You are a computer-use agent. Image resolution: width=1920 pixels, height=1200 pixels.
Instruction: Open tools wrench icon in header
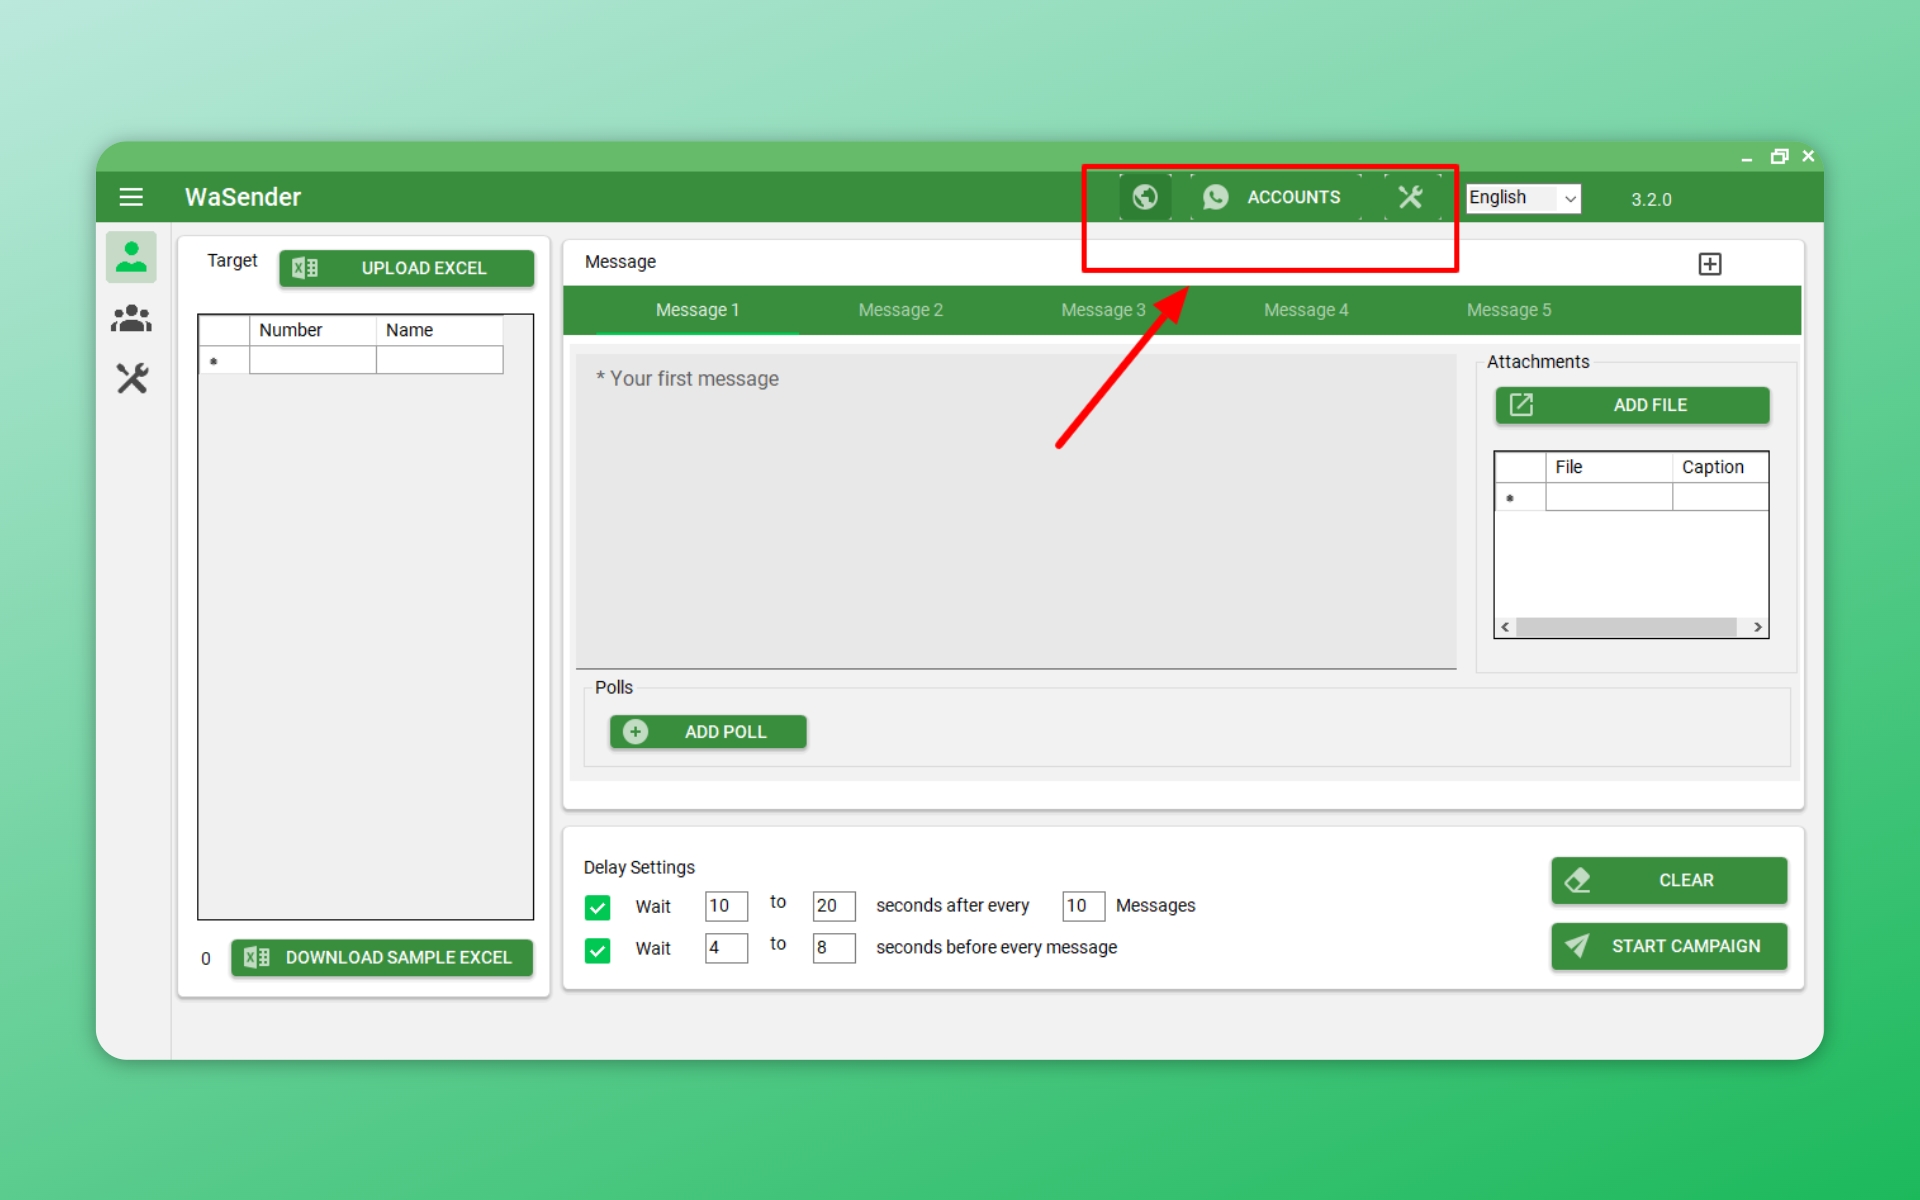pyautogui.click(x=1410, y=197)
